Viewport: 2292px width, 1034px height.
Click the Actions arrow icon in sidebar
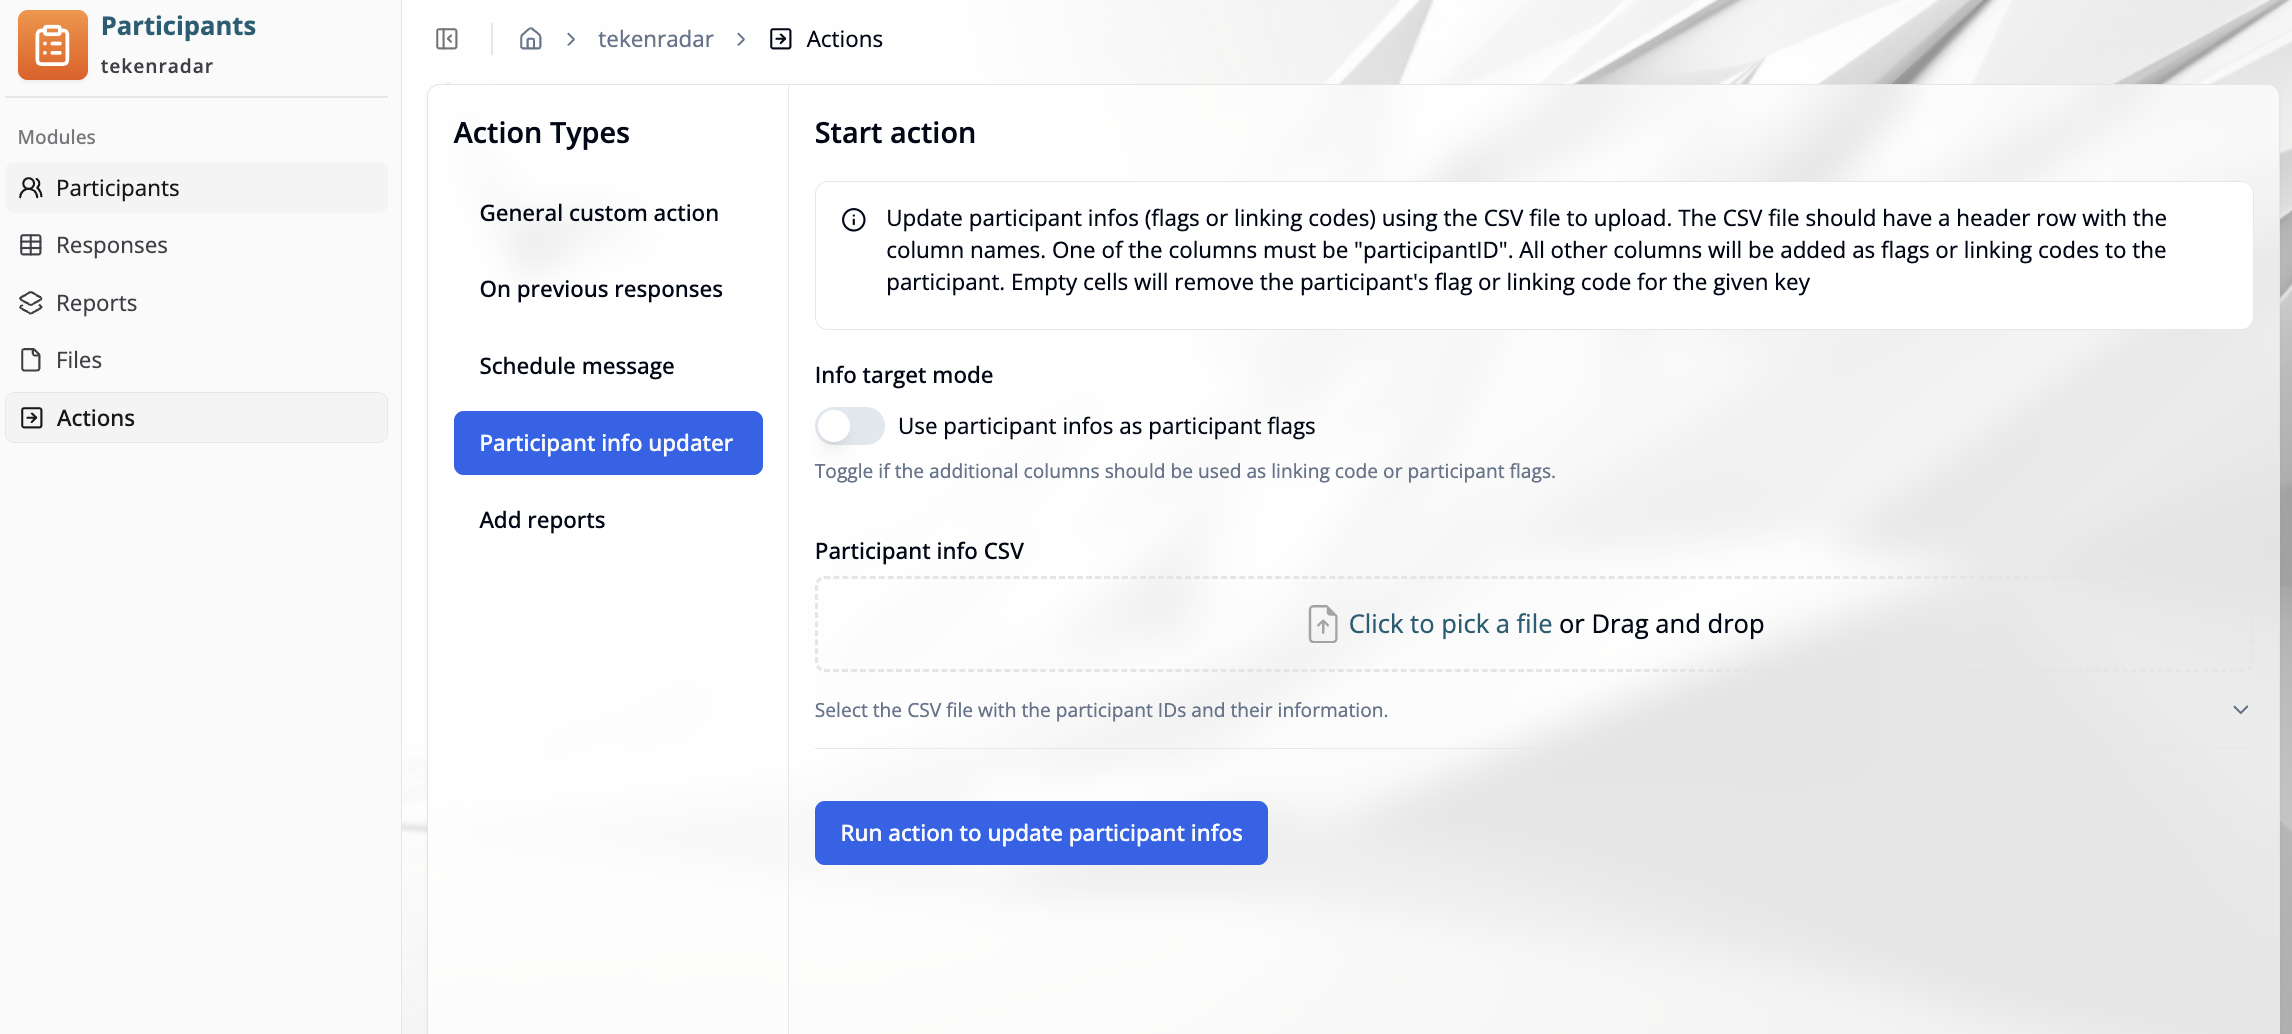[31, 417]
